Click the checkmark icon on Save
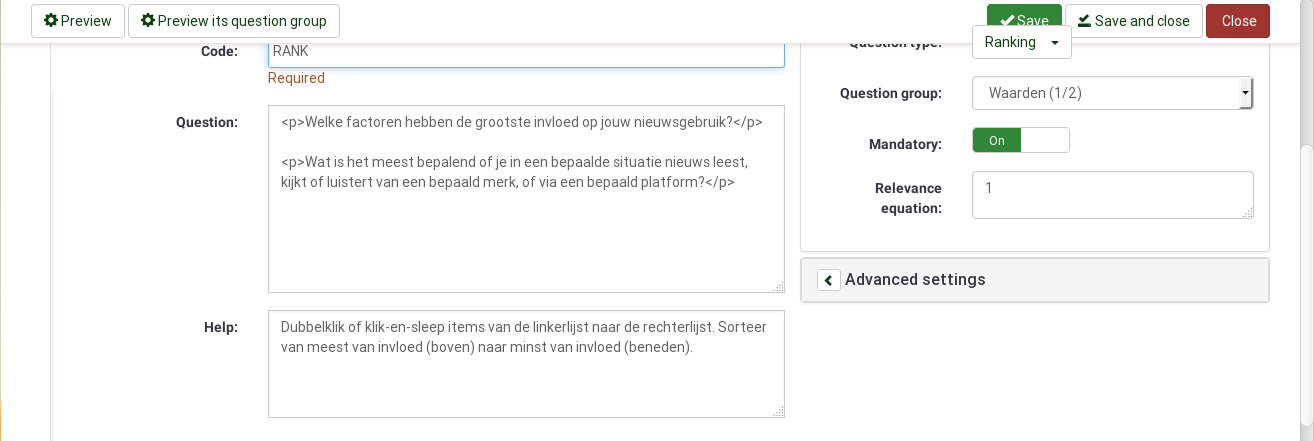The width and height of the screenshot is (1314, 441). coord(1007,21)
